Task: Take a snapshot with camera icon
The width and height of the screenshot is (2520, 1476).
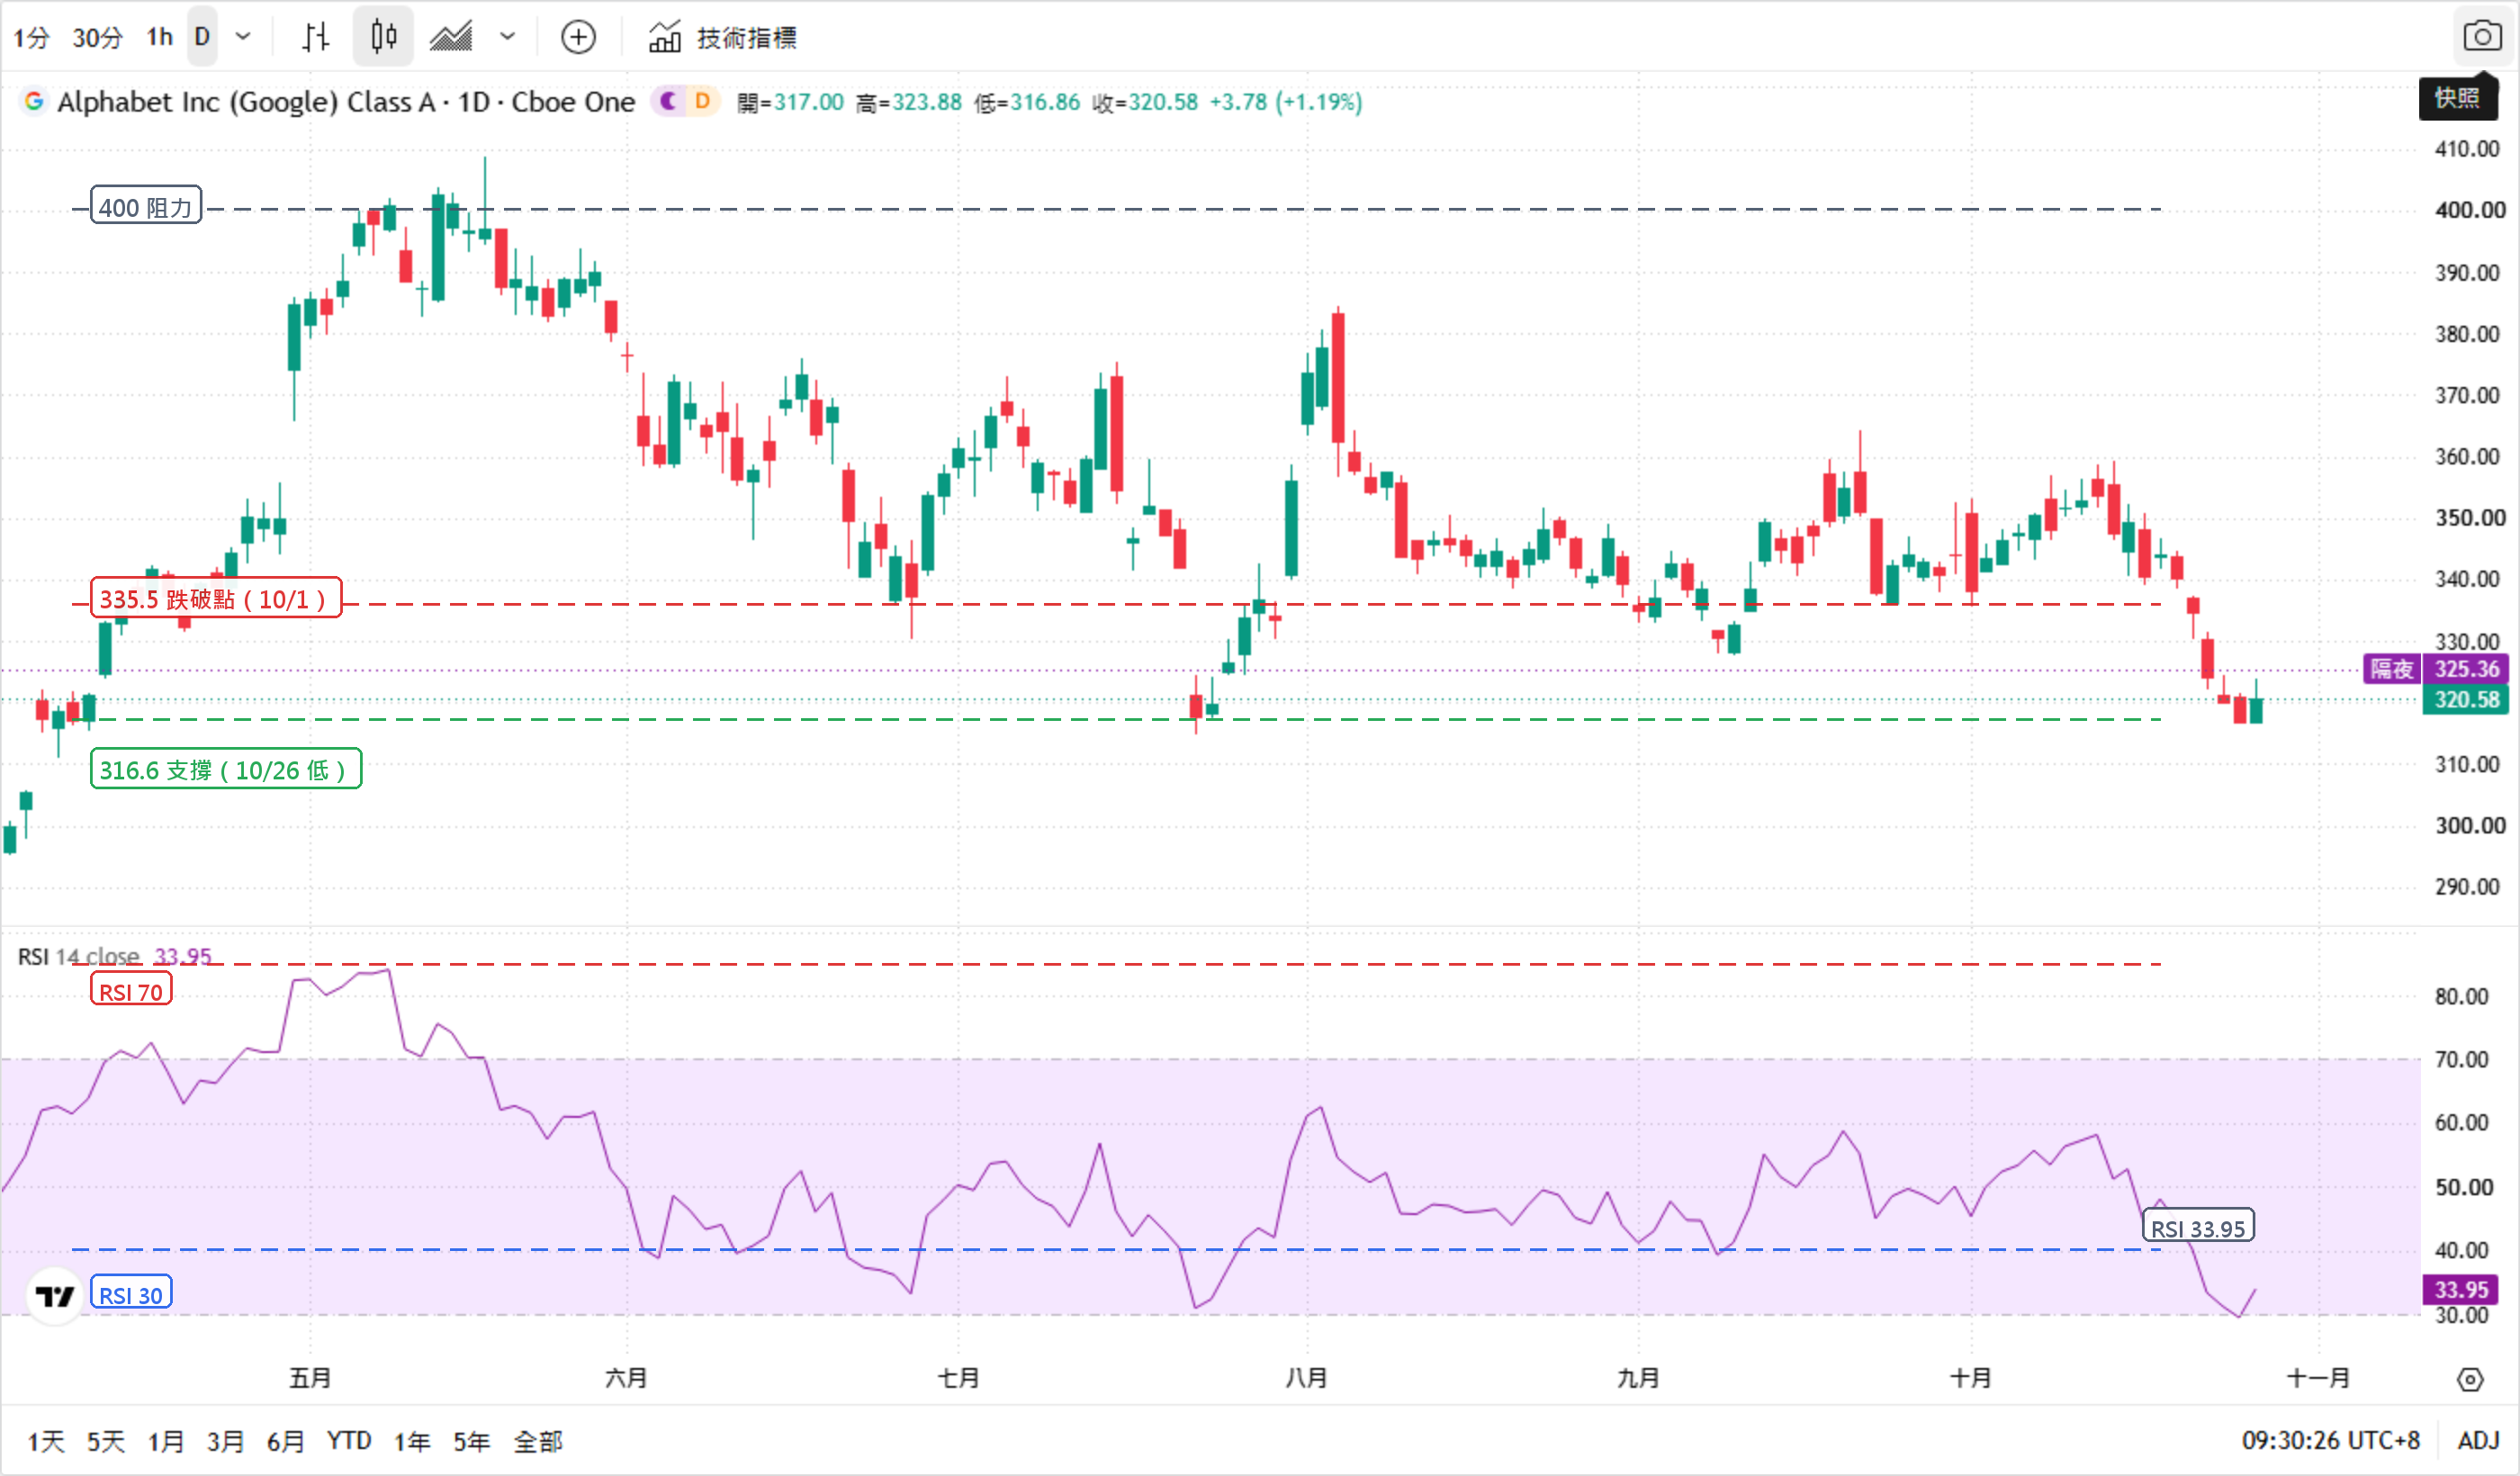Action: [x=2482, y=37]
